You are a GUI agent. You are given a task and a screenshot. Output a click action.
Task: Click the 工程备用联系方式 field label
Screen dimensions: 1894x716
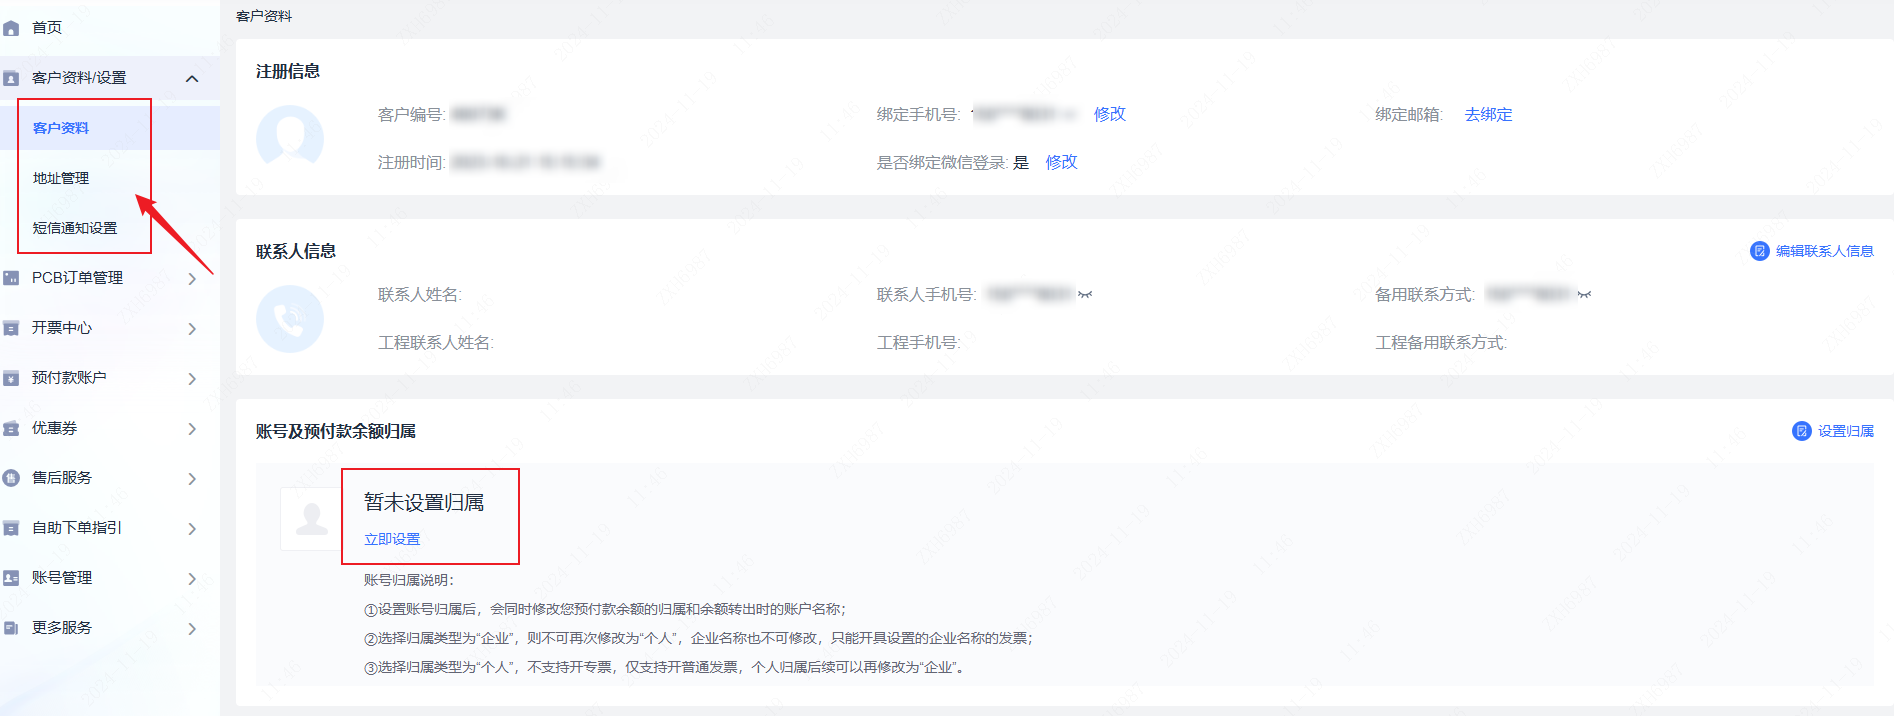(1441, 343)
